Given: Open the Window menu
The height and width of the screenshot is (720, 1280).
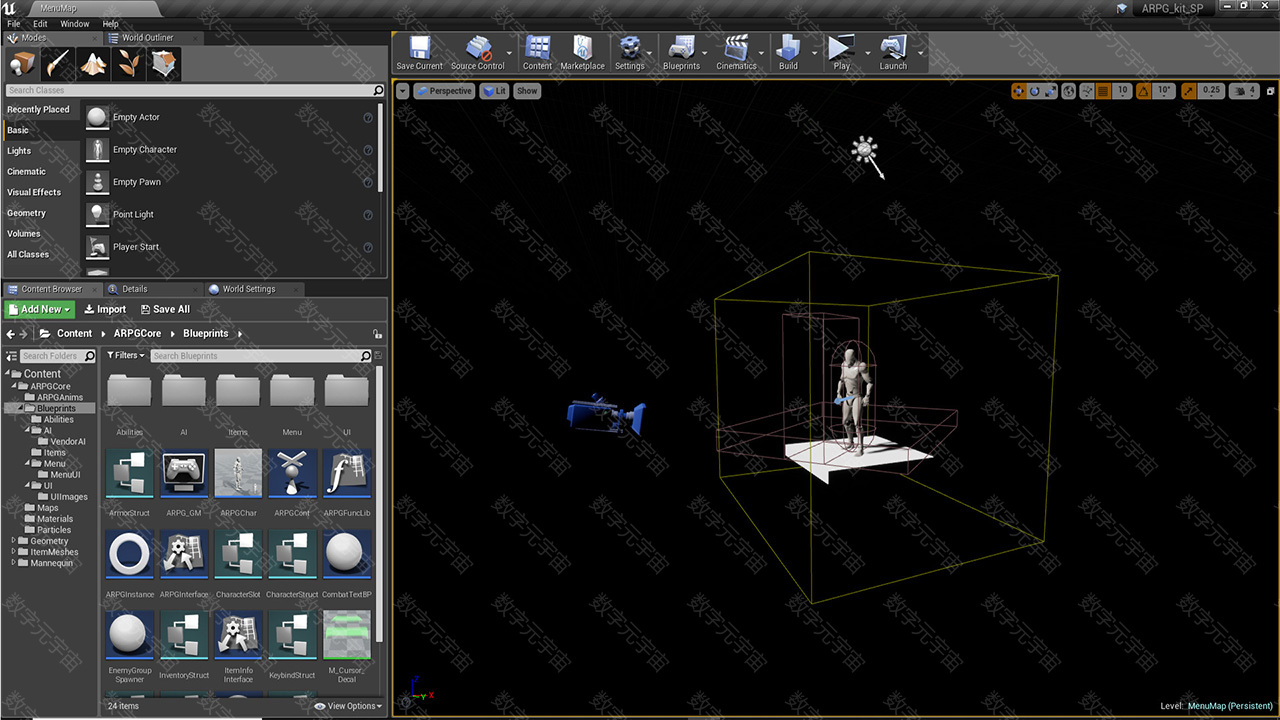Looking at the screenshot, I should point(74,23).
